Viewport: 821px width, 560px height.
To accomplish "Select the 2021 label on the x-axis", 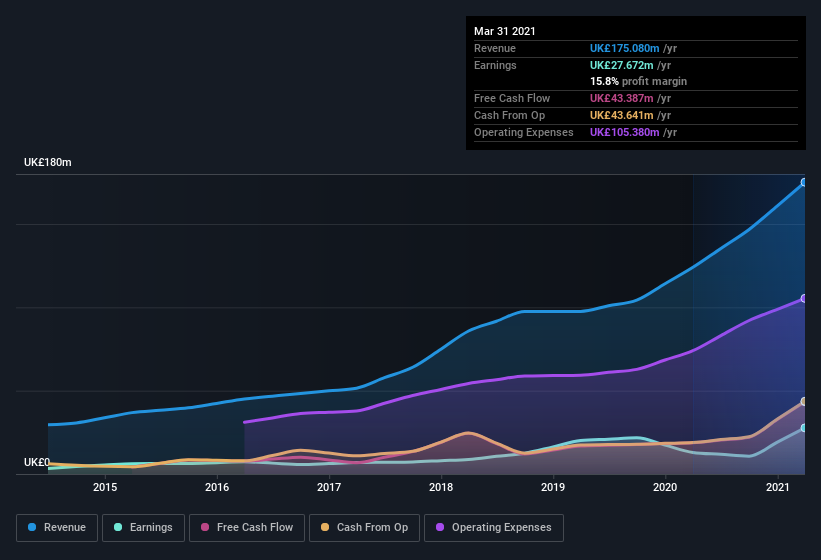I will [x=777, y=487].
